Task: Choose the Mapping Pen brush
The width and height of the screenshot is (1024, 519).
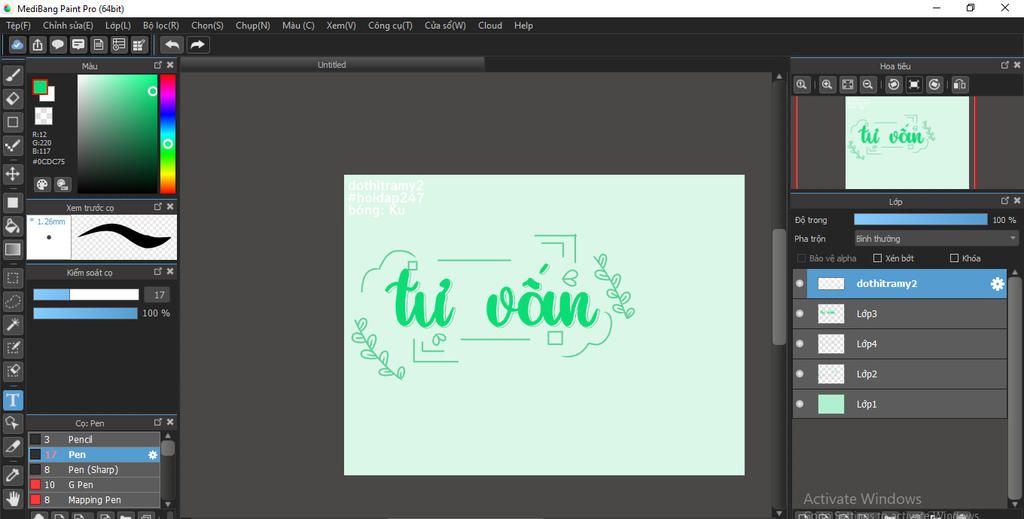Action: pyautogui.click(x=94, y=499)
